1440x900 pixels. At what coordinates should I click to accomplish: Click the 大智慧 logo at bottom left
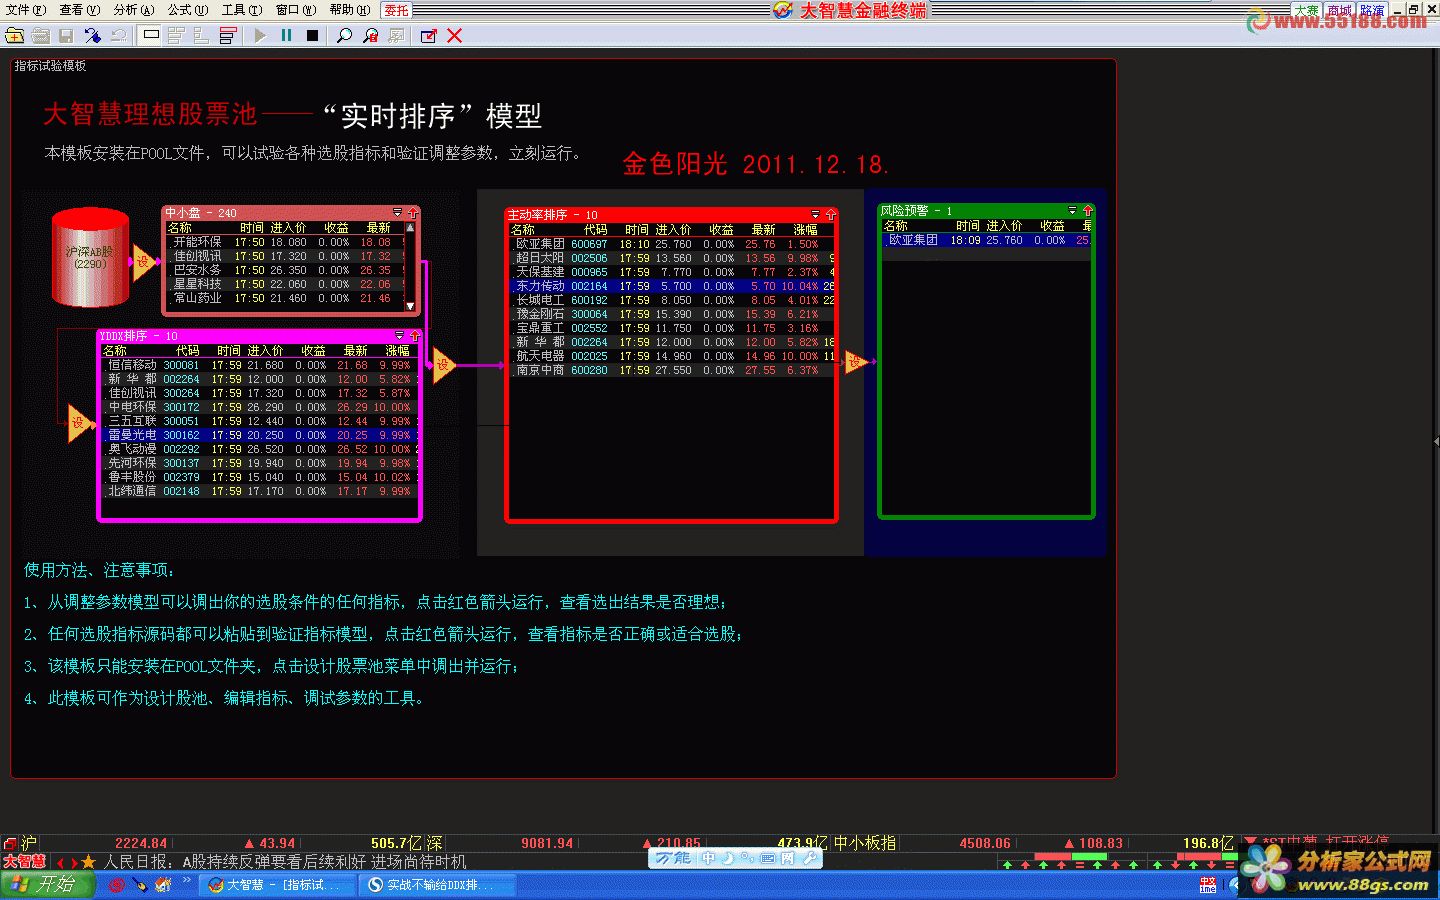(24, 861)
